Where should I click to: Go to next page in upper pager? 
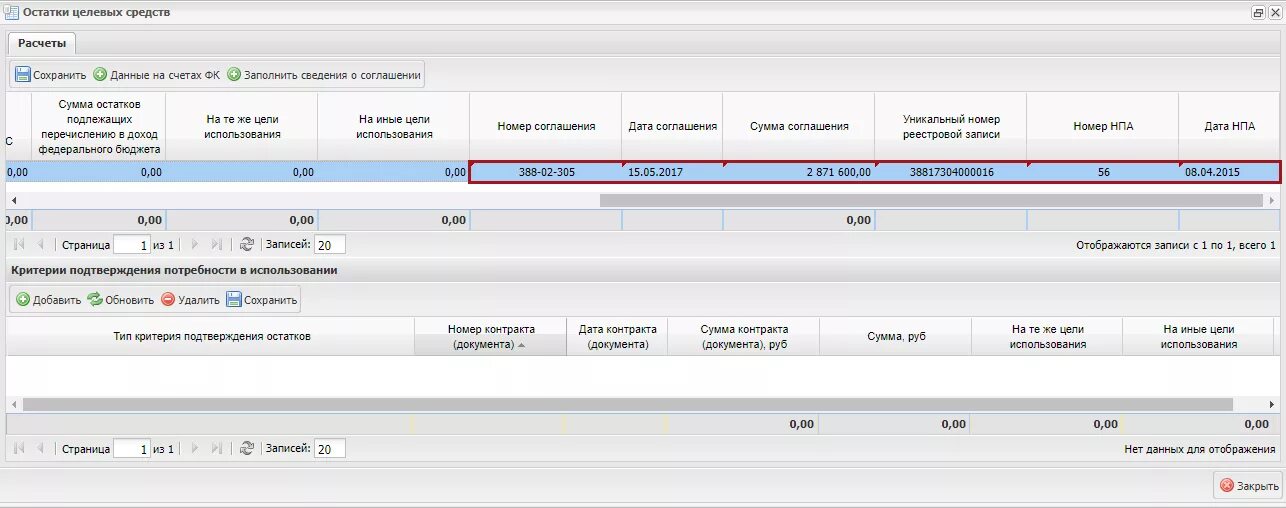[x=195, y=245]
